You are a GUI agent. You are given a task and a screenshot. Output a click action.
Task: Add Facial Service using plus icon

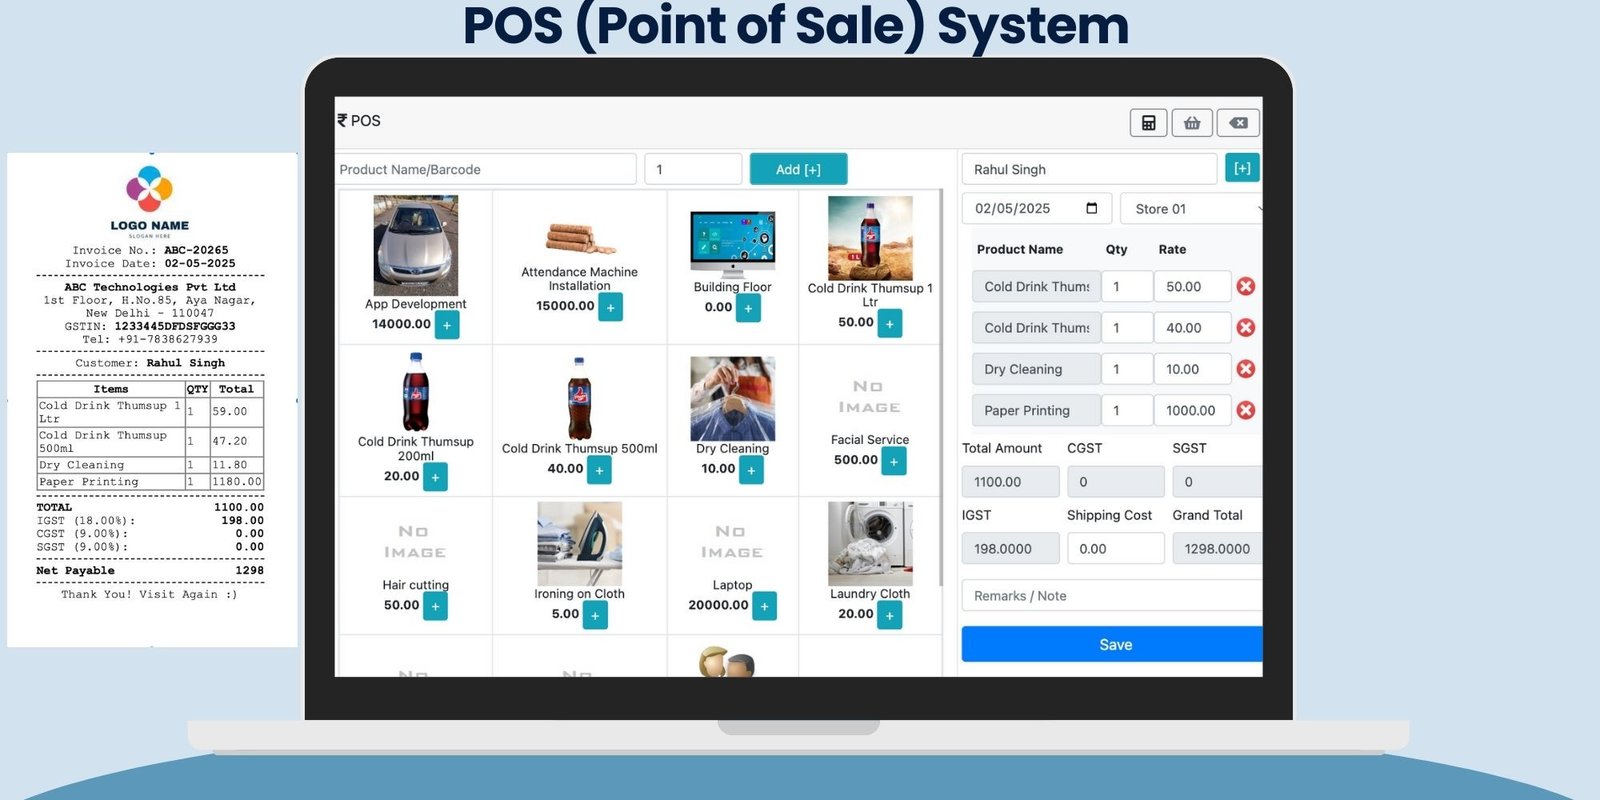(894, 461)
